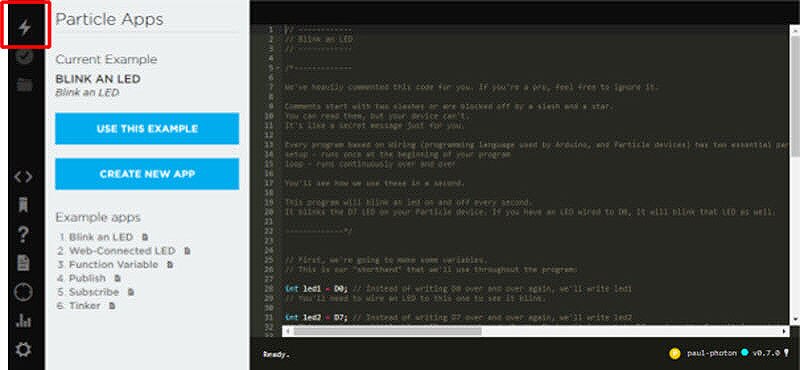Click the editor's horizontal scrollbar thumb
The width and height of the screenshot is (800, 370).
click(387, 332)
